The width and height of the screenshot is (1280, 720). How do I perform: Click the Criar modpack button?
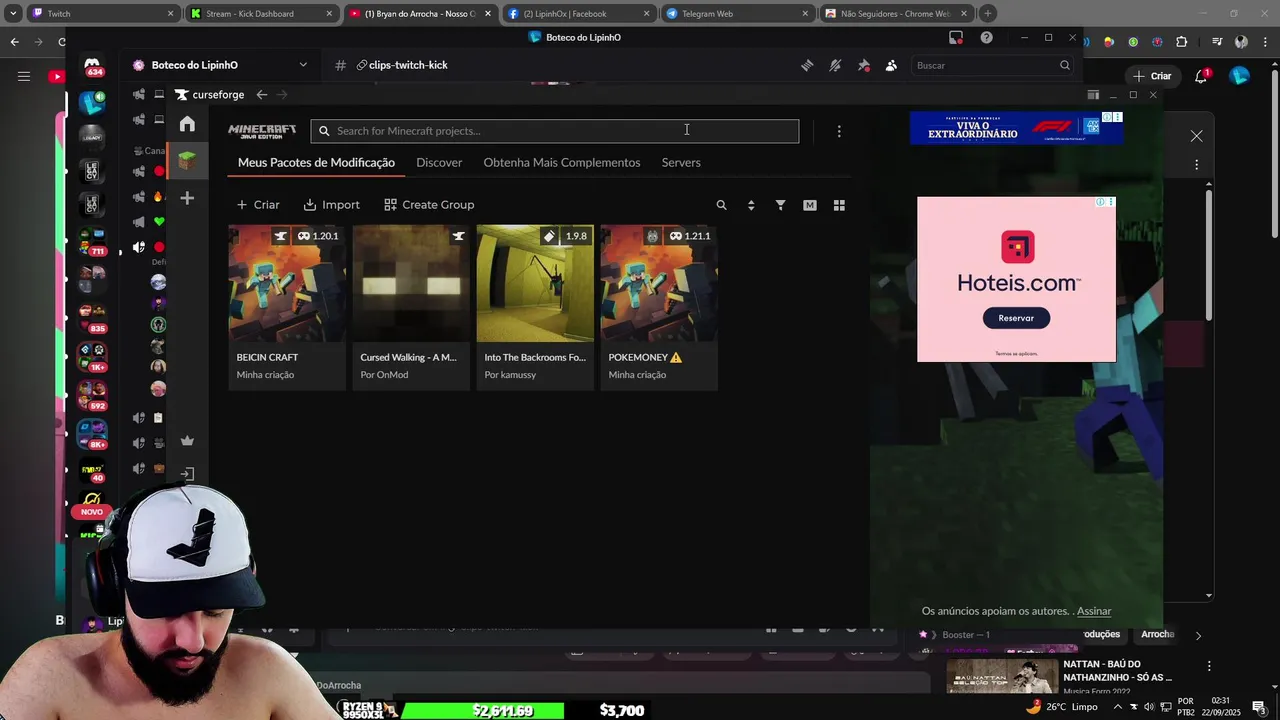[x=258, y=205]
